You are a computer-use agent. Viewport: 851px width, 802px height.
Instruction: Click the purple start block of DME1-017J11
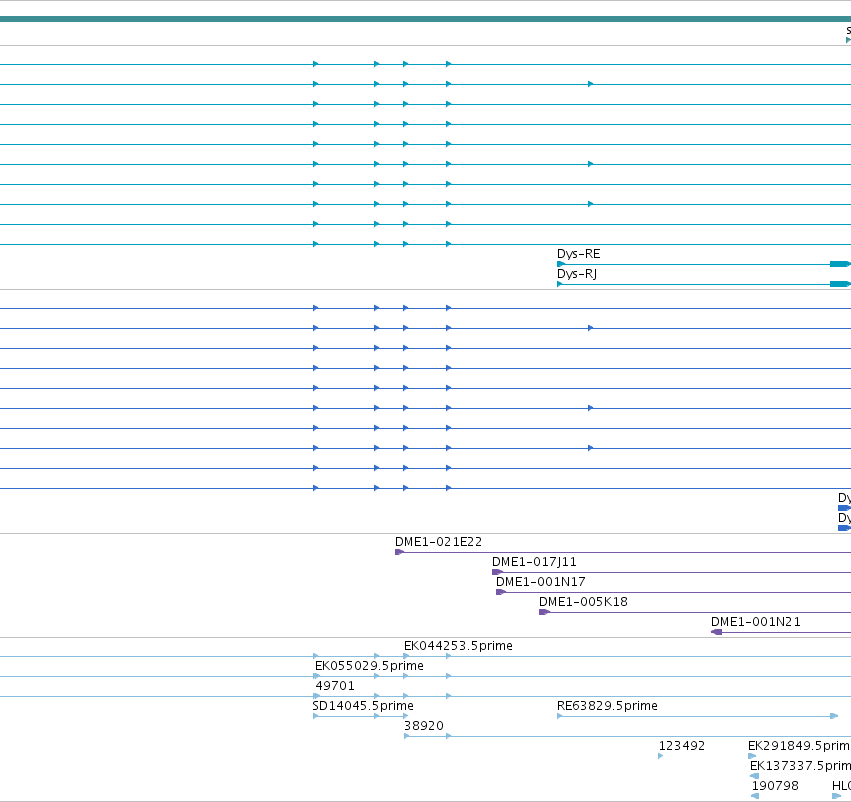497,572
